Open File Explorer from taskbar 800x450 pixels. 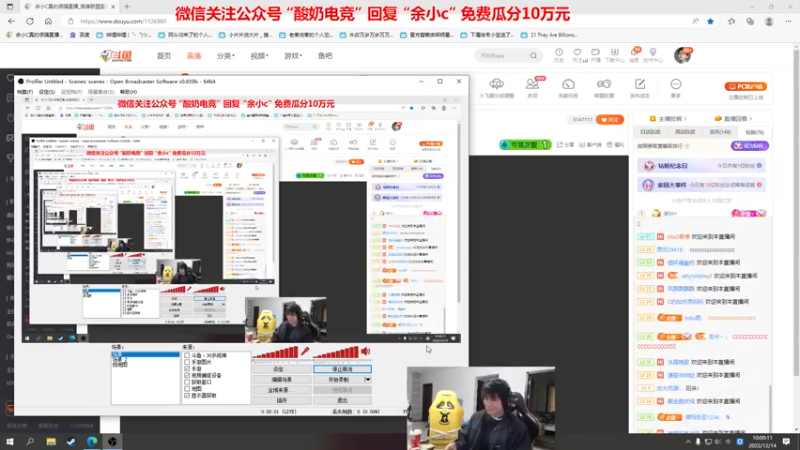(x=51, y=441)
